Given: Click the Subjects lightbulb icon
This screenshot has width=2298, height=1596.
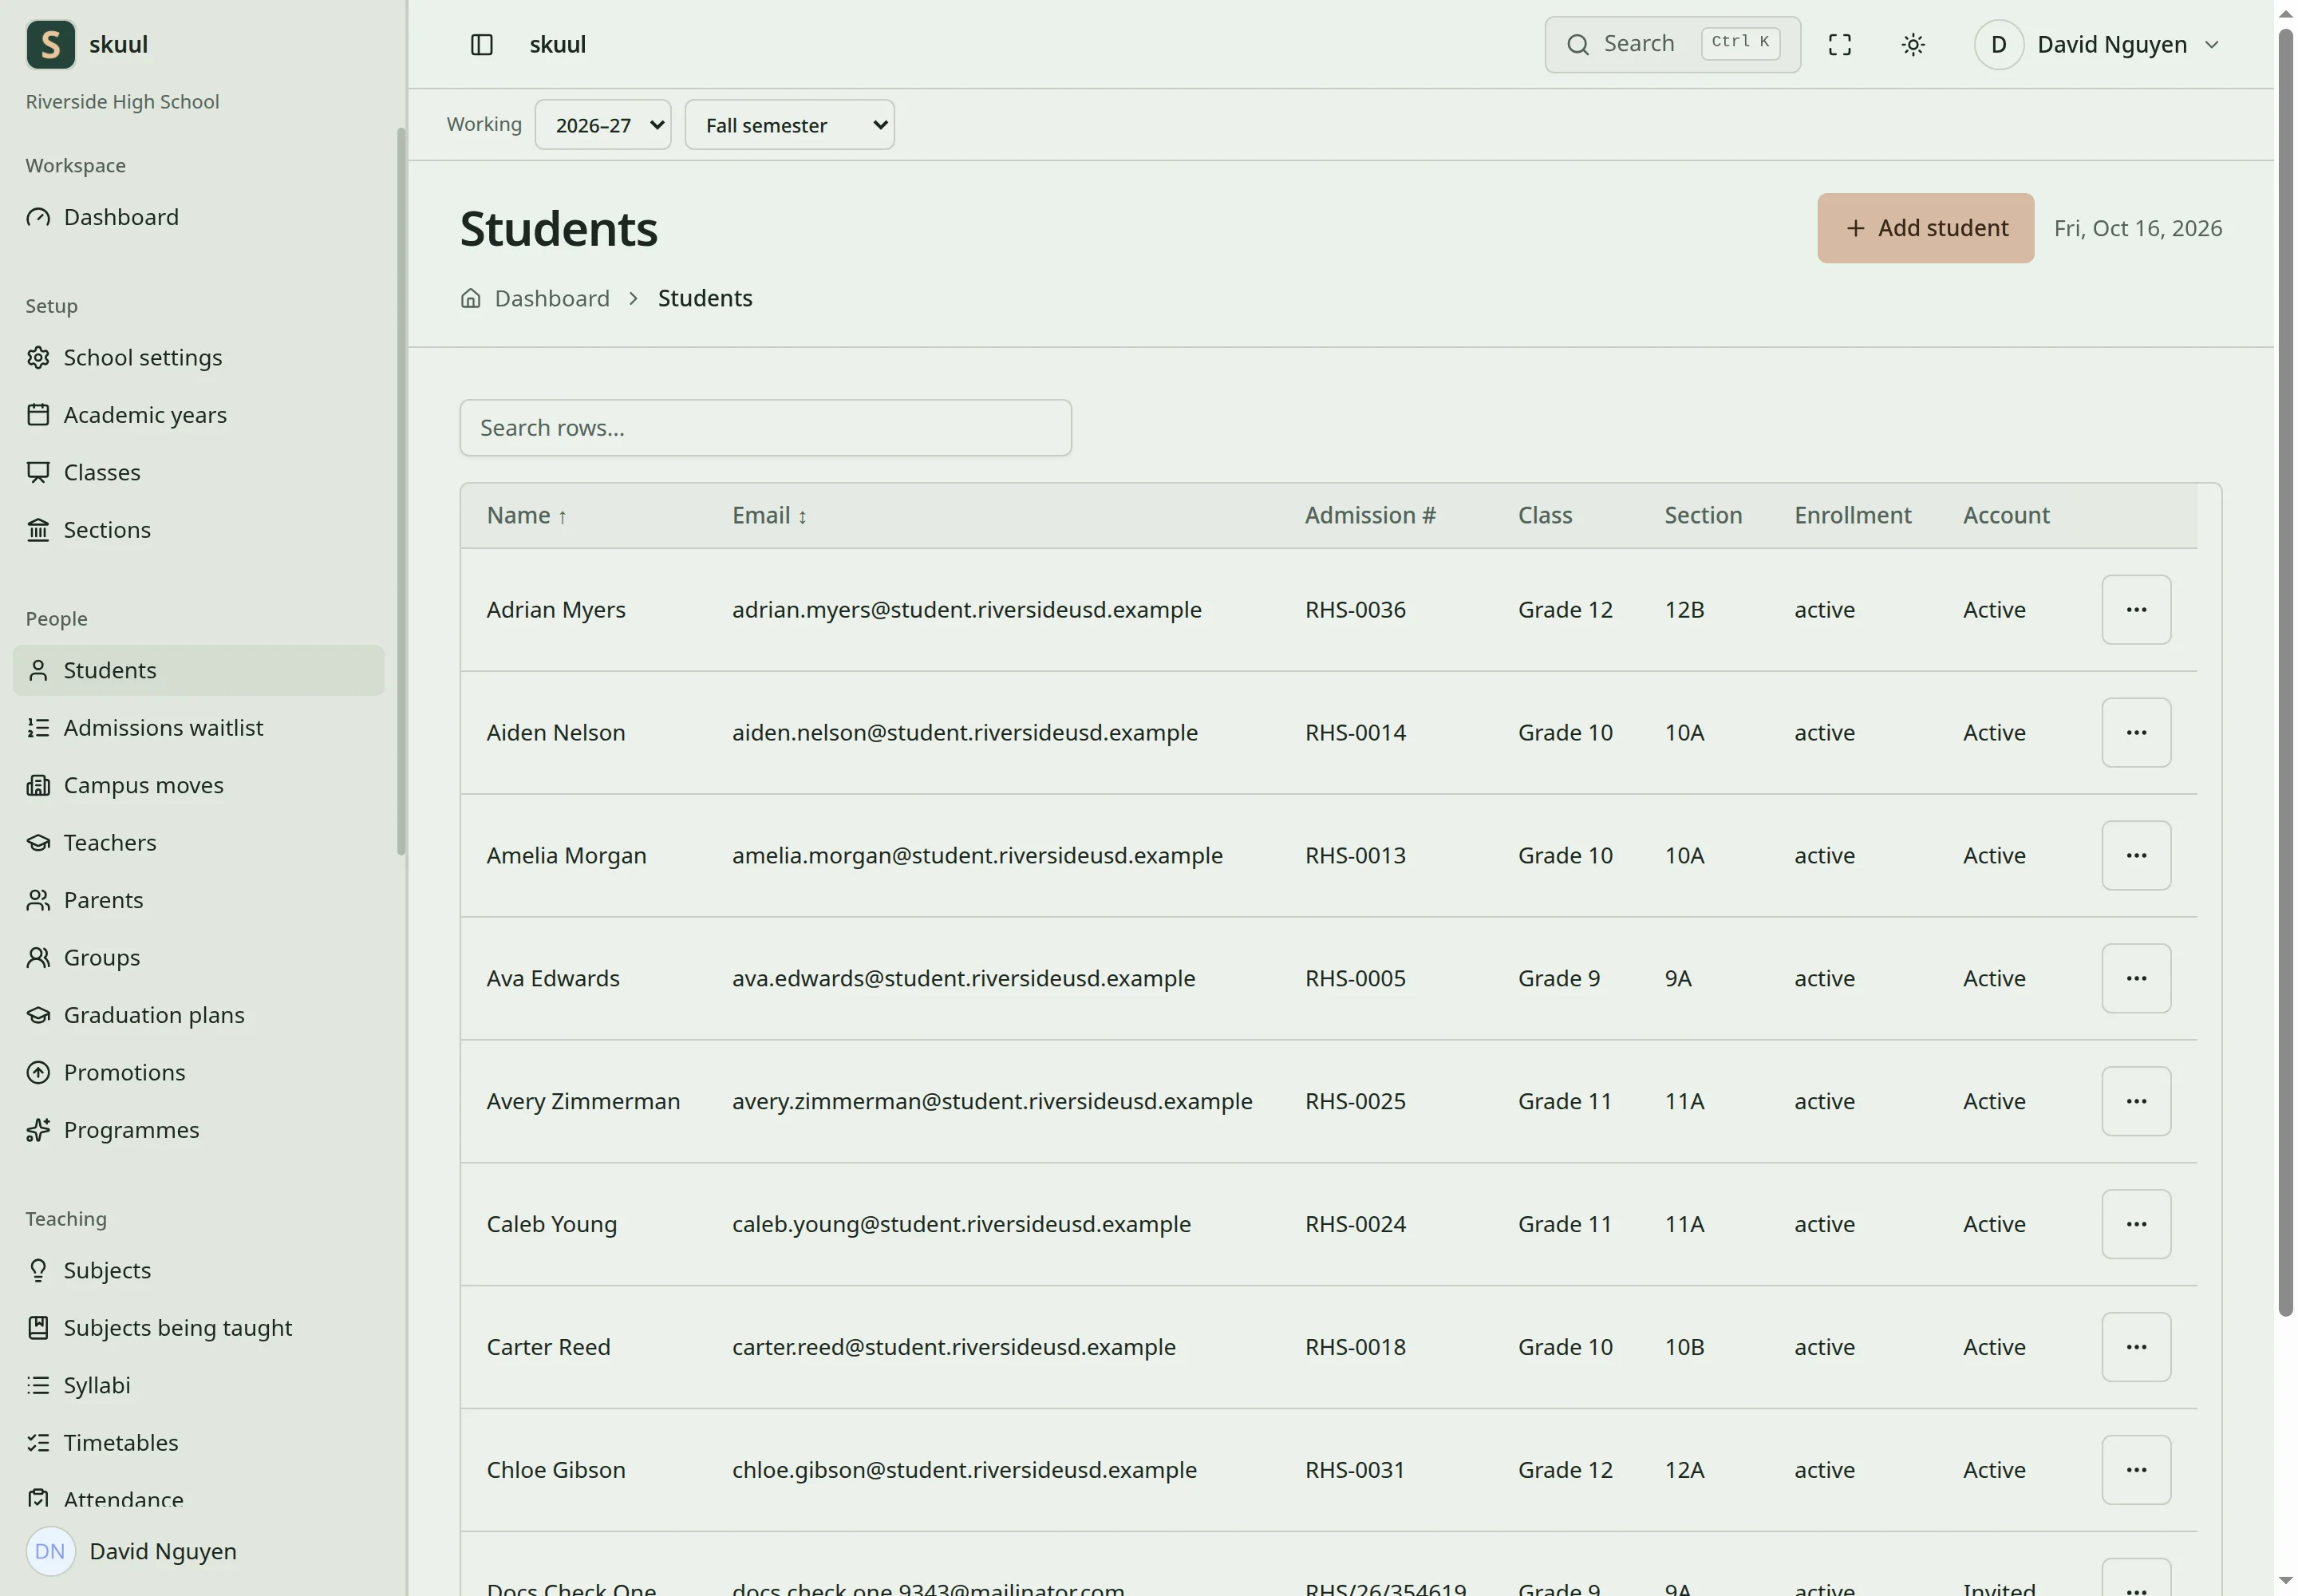Looking at the screenshot, I should (38, 1270).
